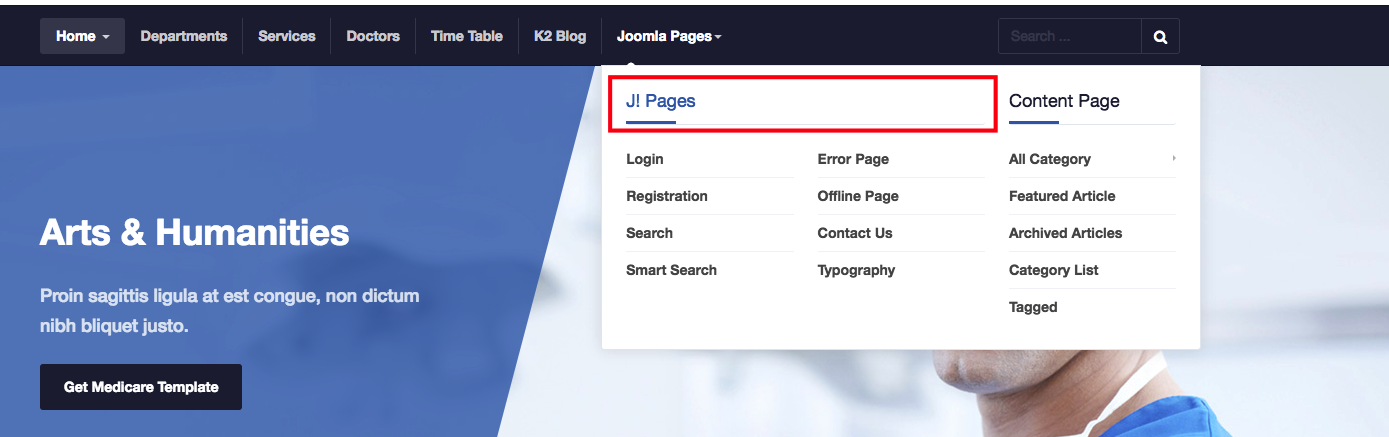The height and width of the screenshot is (437, 1389).
Task: Click in the Search input field
Action: 1069,37
